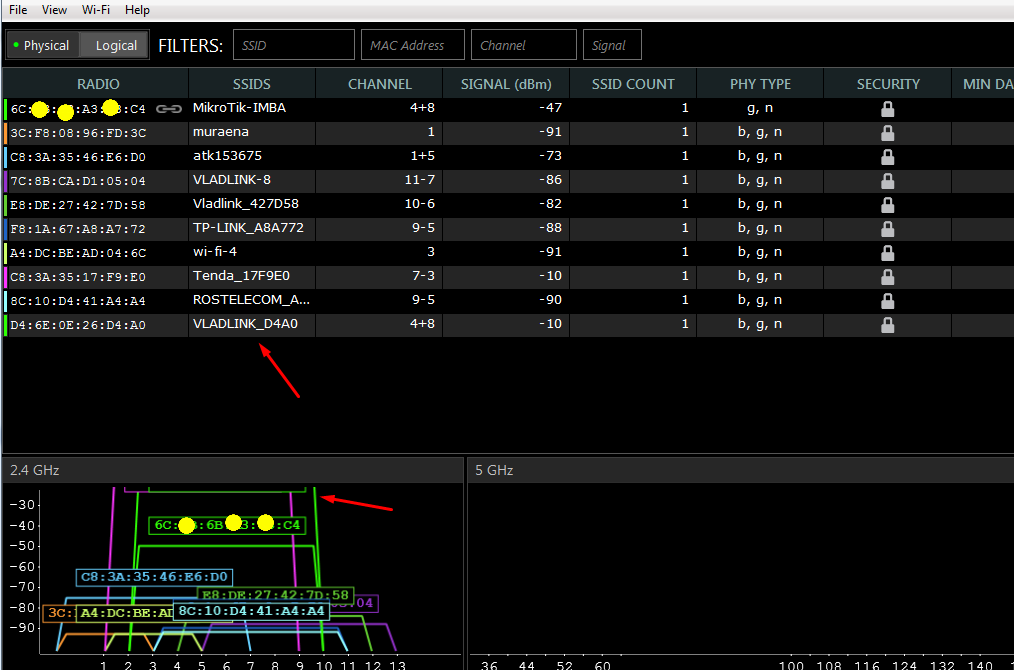This screenshot has height=670, width=1014.
Task: Click signal value -73 of atk153675
Action: [x=550, y=156]
